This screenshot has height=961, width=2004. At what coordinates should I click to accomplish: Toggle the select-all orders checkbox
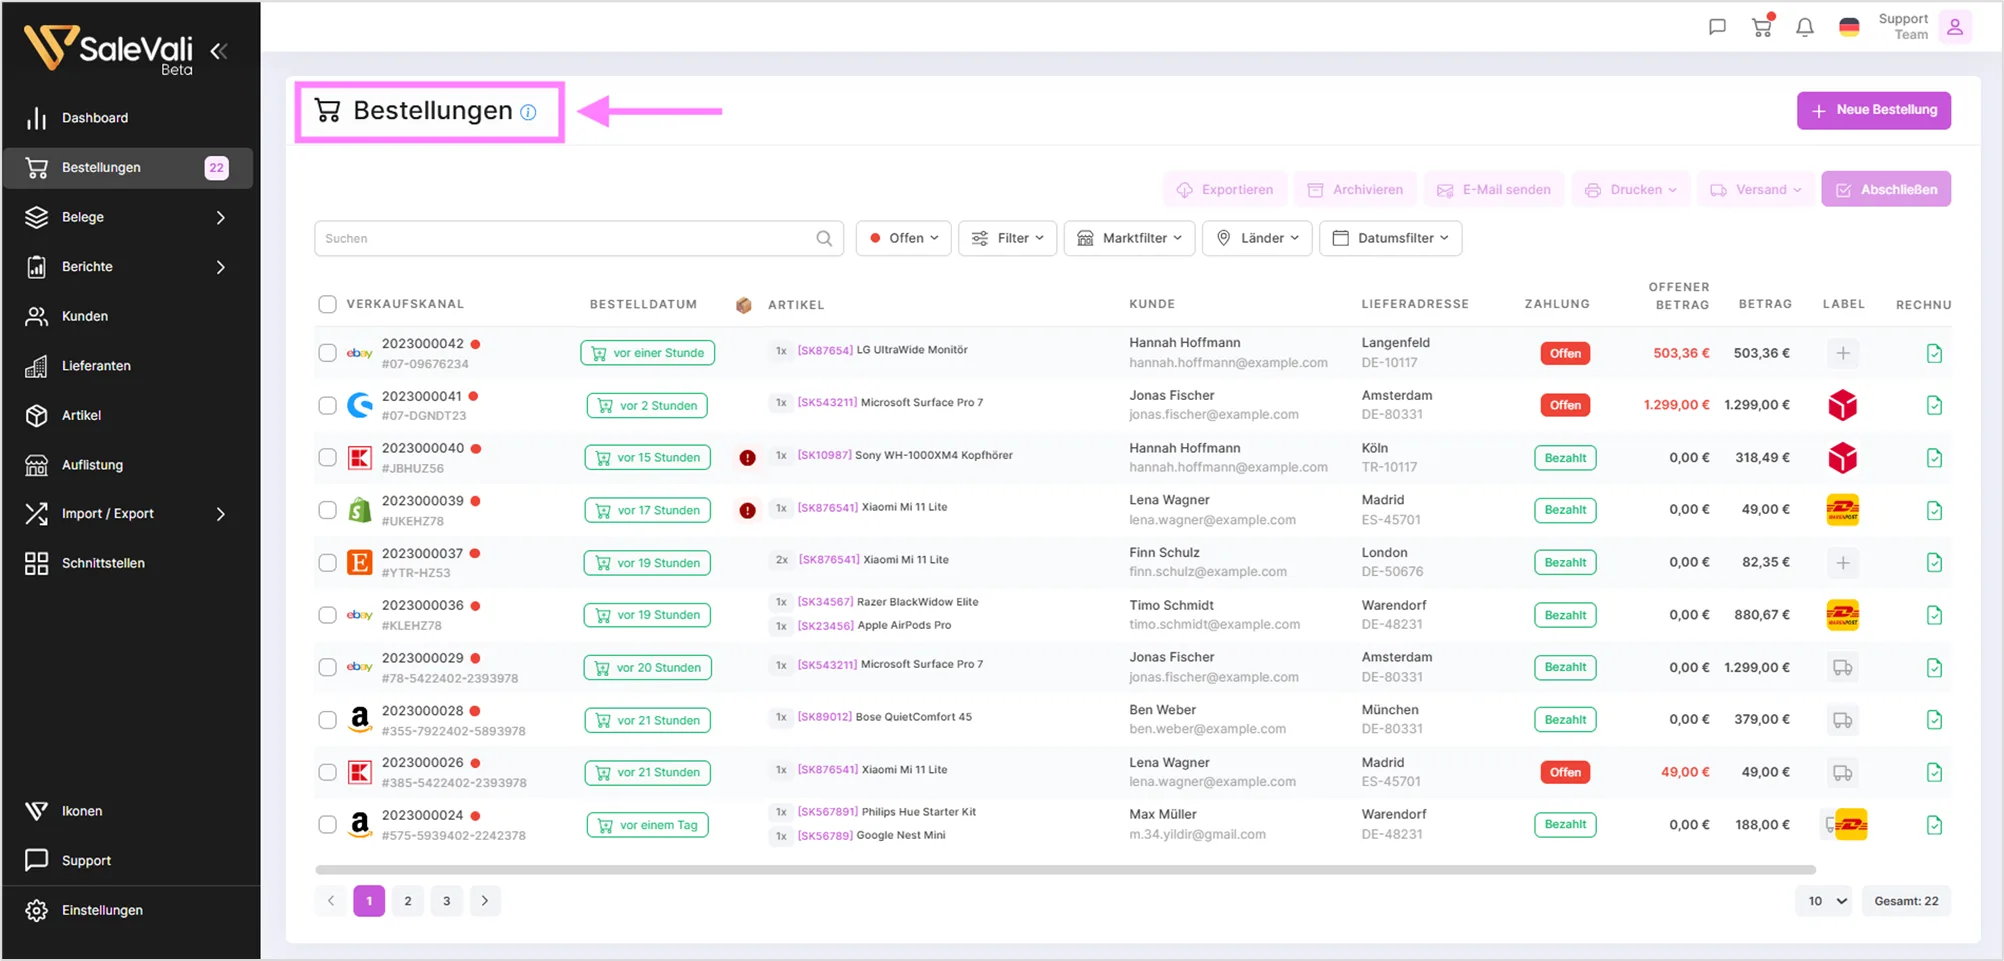tap(327, 304)
